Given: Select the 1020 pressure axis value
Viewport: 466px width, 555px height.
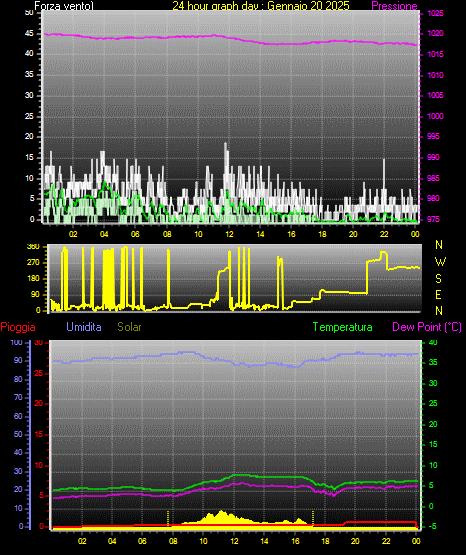Looking at the screenshot, I should [435, 34].
